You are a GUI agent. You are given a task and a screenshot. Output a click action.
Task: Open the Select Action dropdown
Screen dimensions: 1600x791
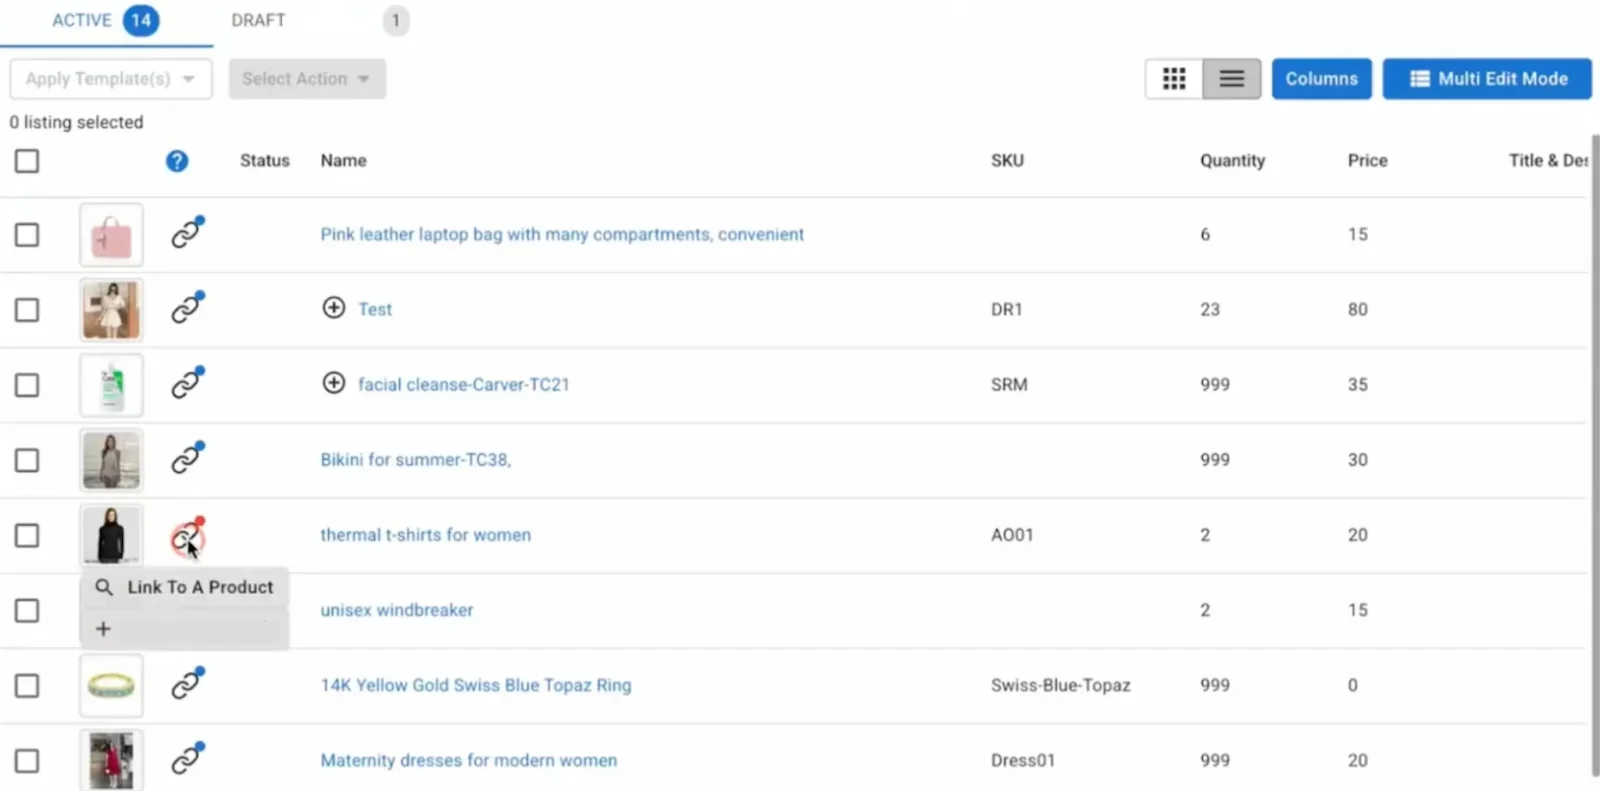(x=307, y=79)
